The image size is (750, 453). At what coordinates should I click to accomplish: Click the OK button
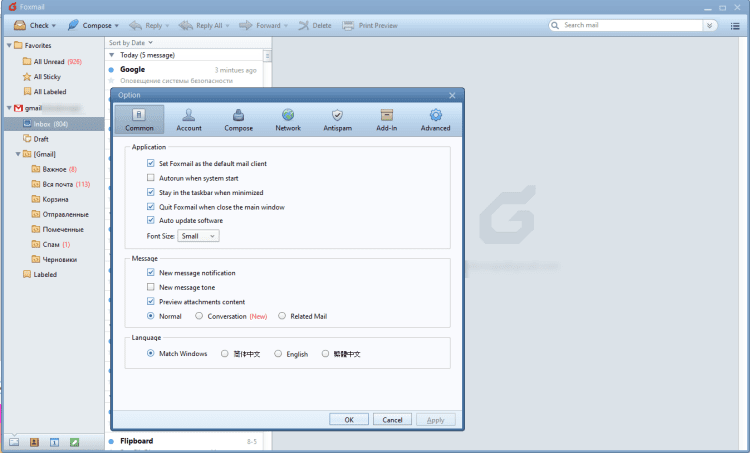click(349, 420)
